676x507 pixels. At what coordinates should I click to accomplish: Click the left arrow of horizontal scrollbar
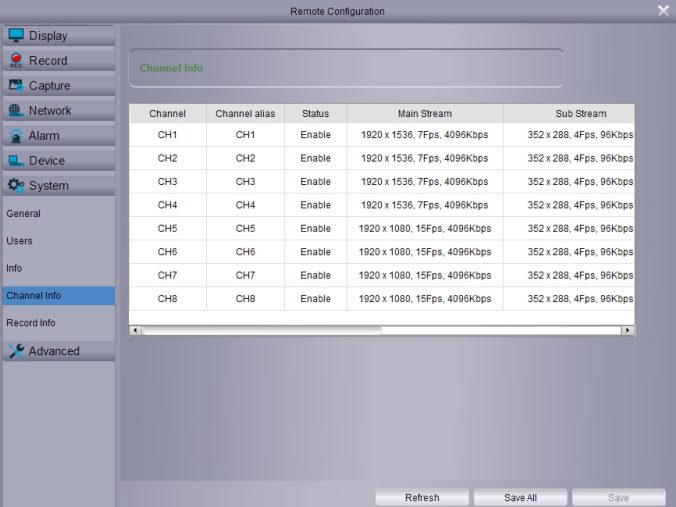135,330
